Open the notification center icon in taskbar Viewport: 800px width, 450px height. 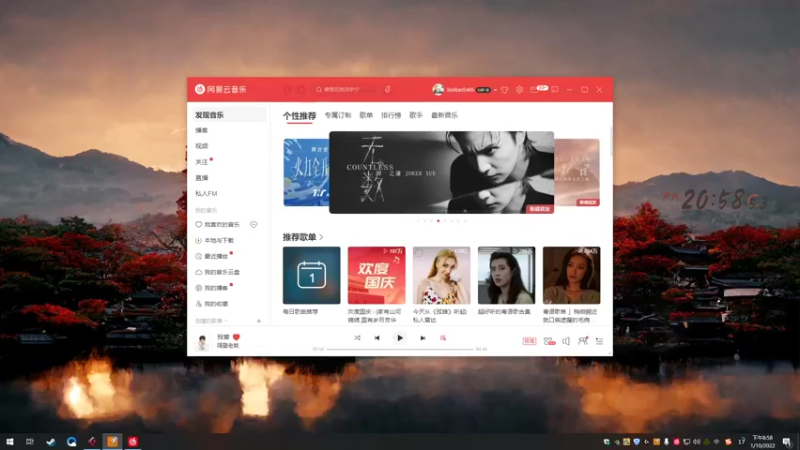click(787, 442)
